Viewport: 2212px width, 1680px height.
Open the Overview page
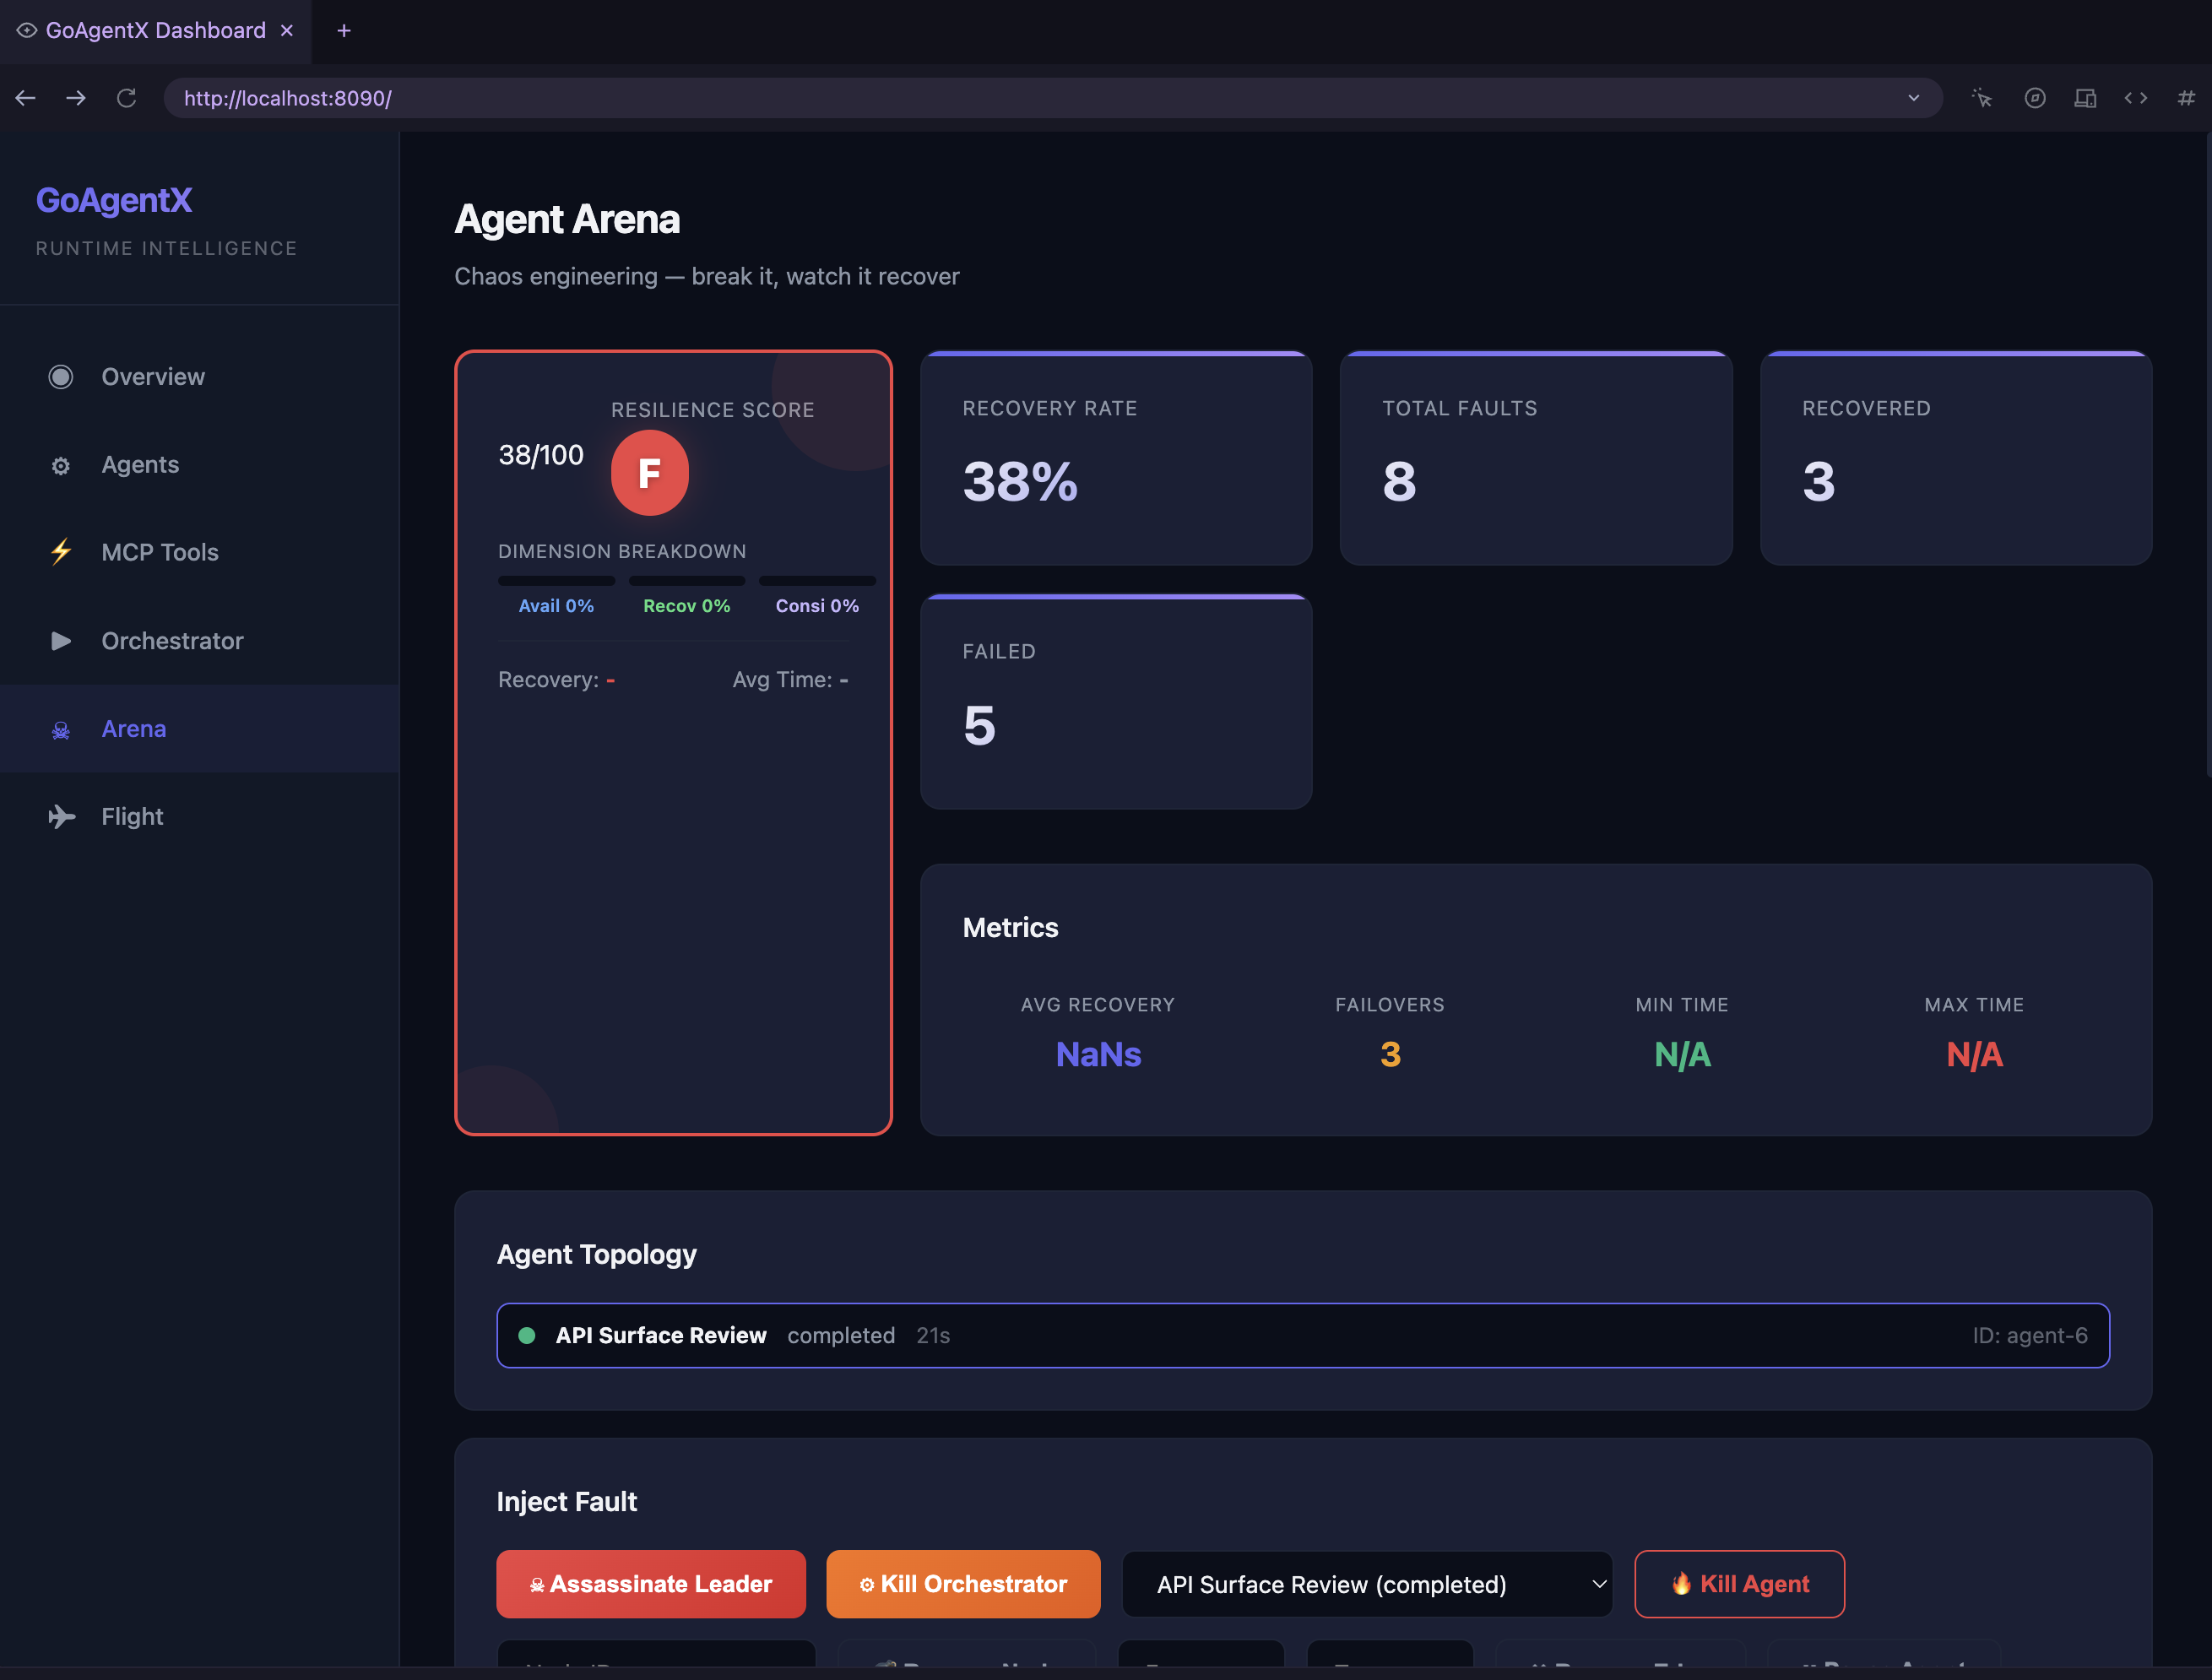click(199, 377)
